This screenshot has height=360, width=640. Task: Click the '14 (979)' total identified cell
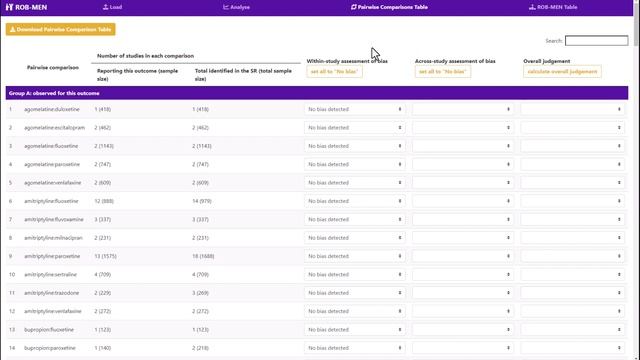pos(202,201)
